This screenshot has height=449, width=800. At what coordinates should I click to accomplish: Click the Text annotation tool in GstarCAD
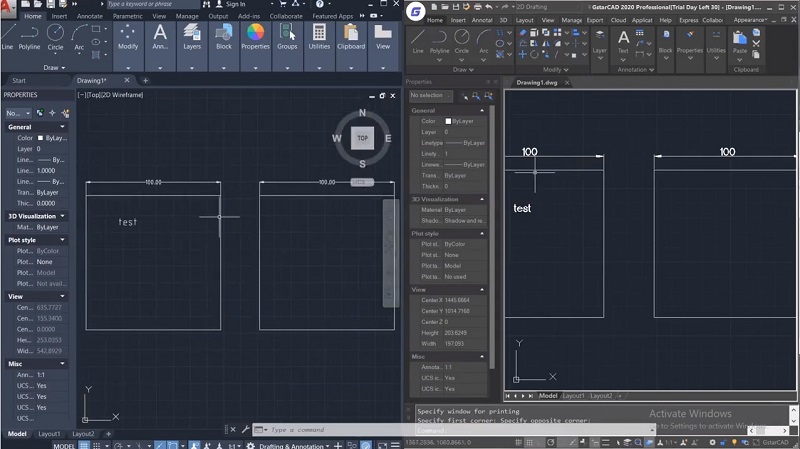click(624, 38)
